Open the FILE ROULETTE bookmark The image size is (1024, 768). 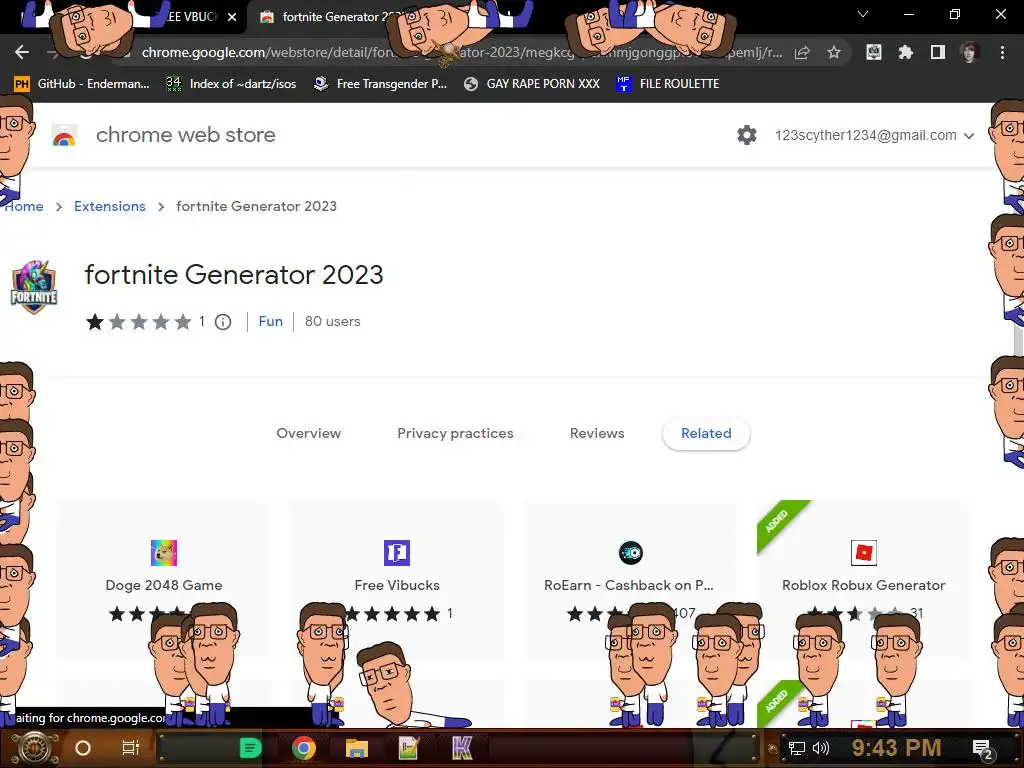coord(668,84)
